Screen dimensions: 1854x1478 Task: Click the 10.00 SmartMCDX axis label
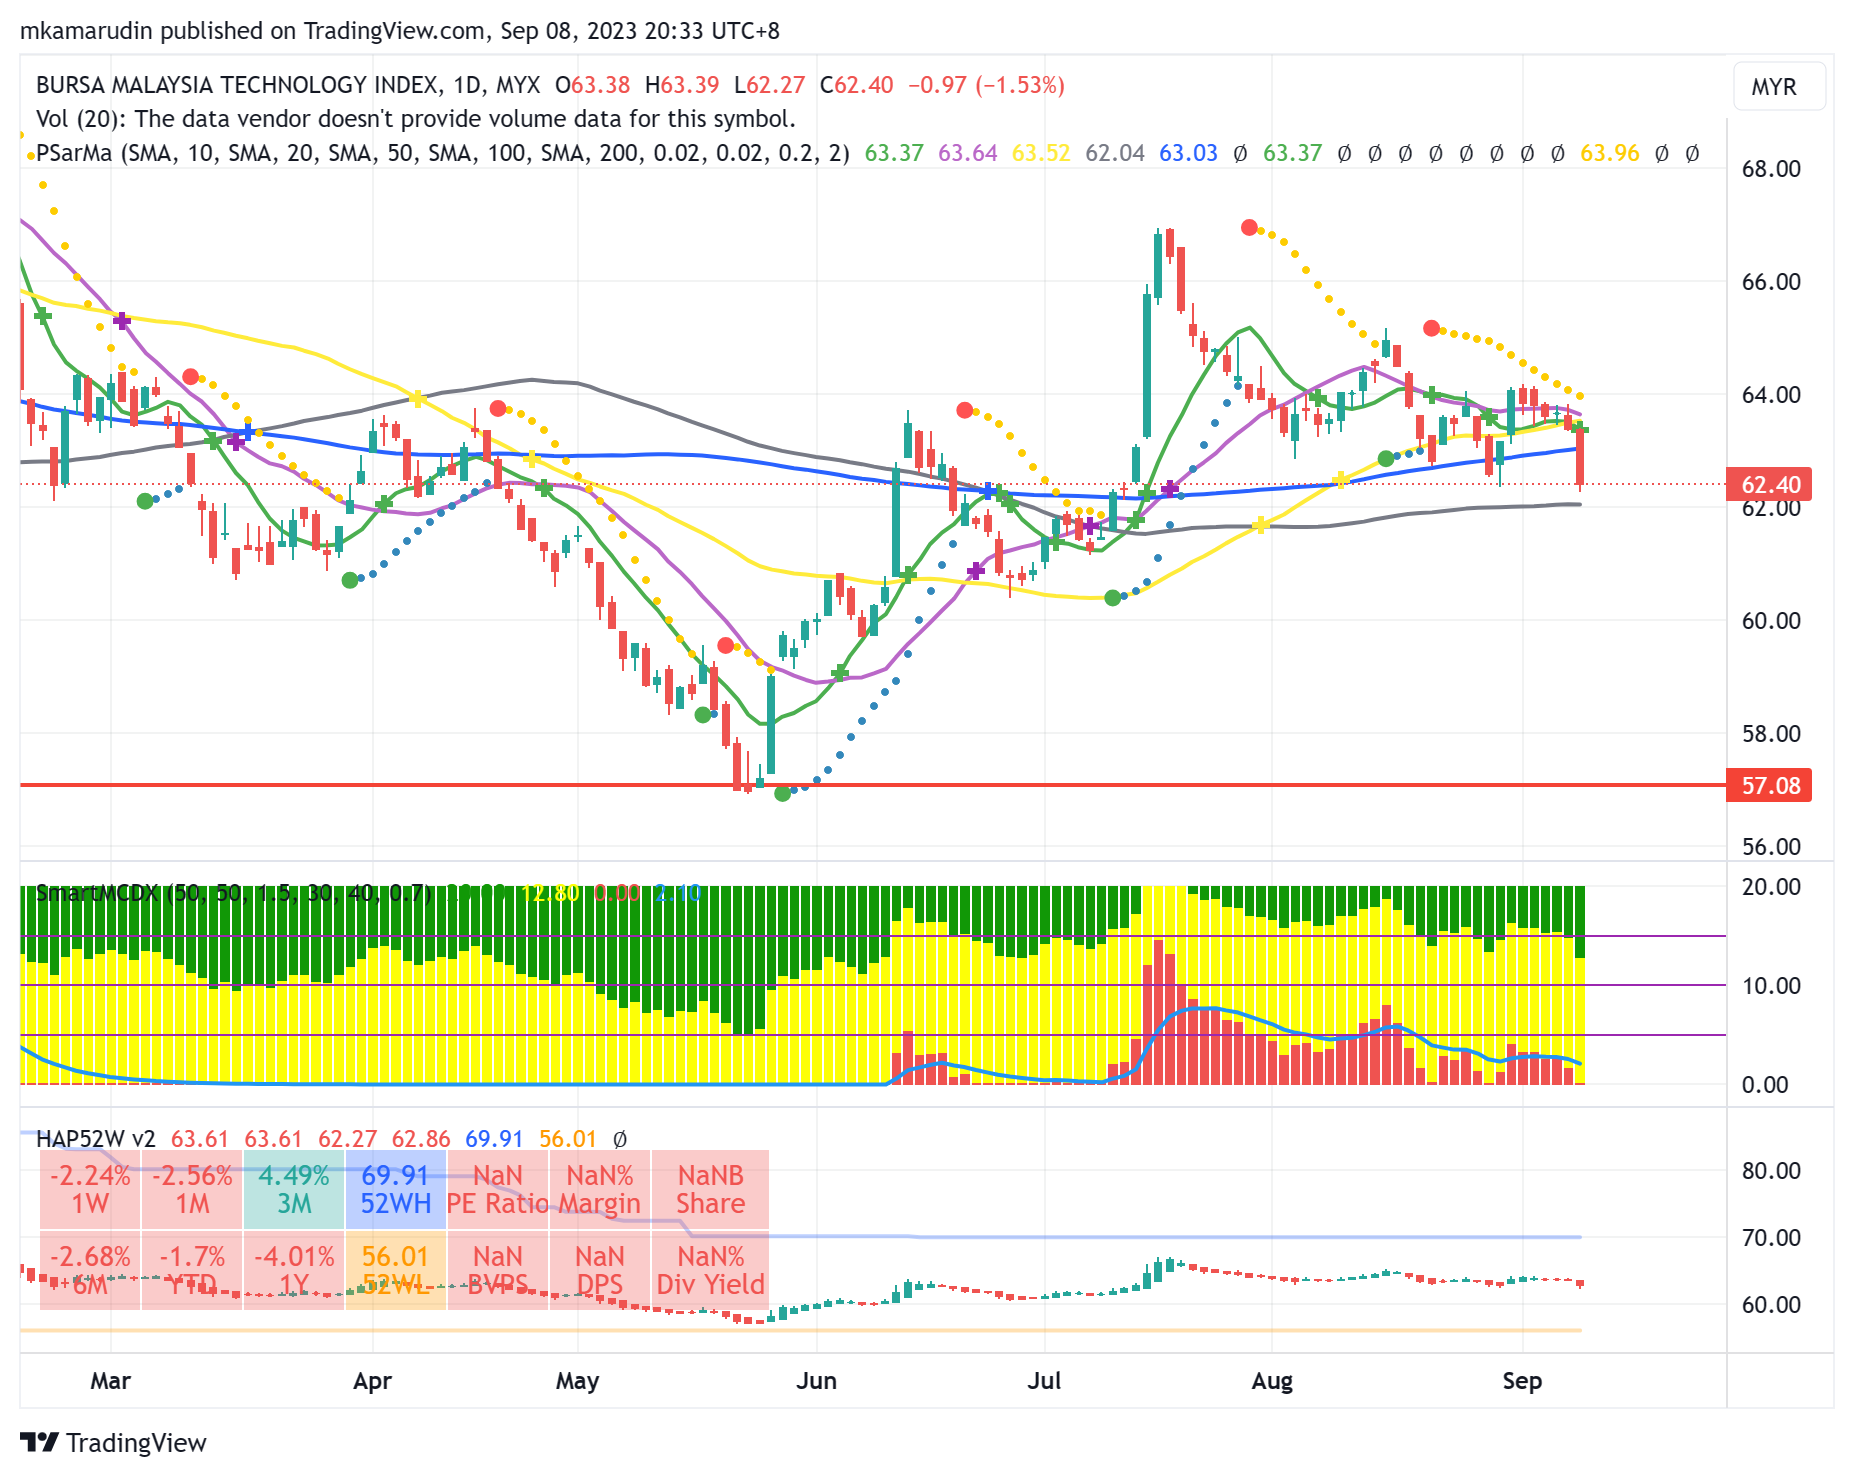pos(1771,986)
